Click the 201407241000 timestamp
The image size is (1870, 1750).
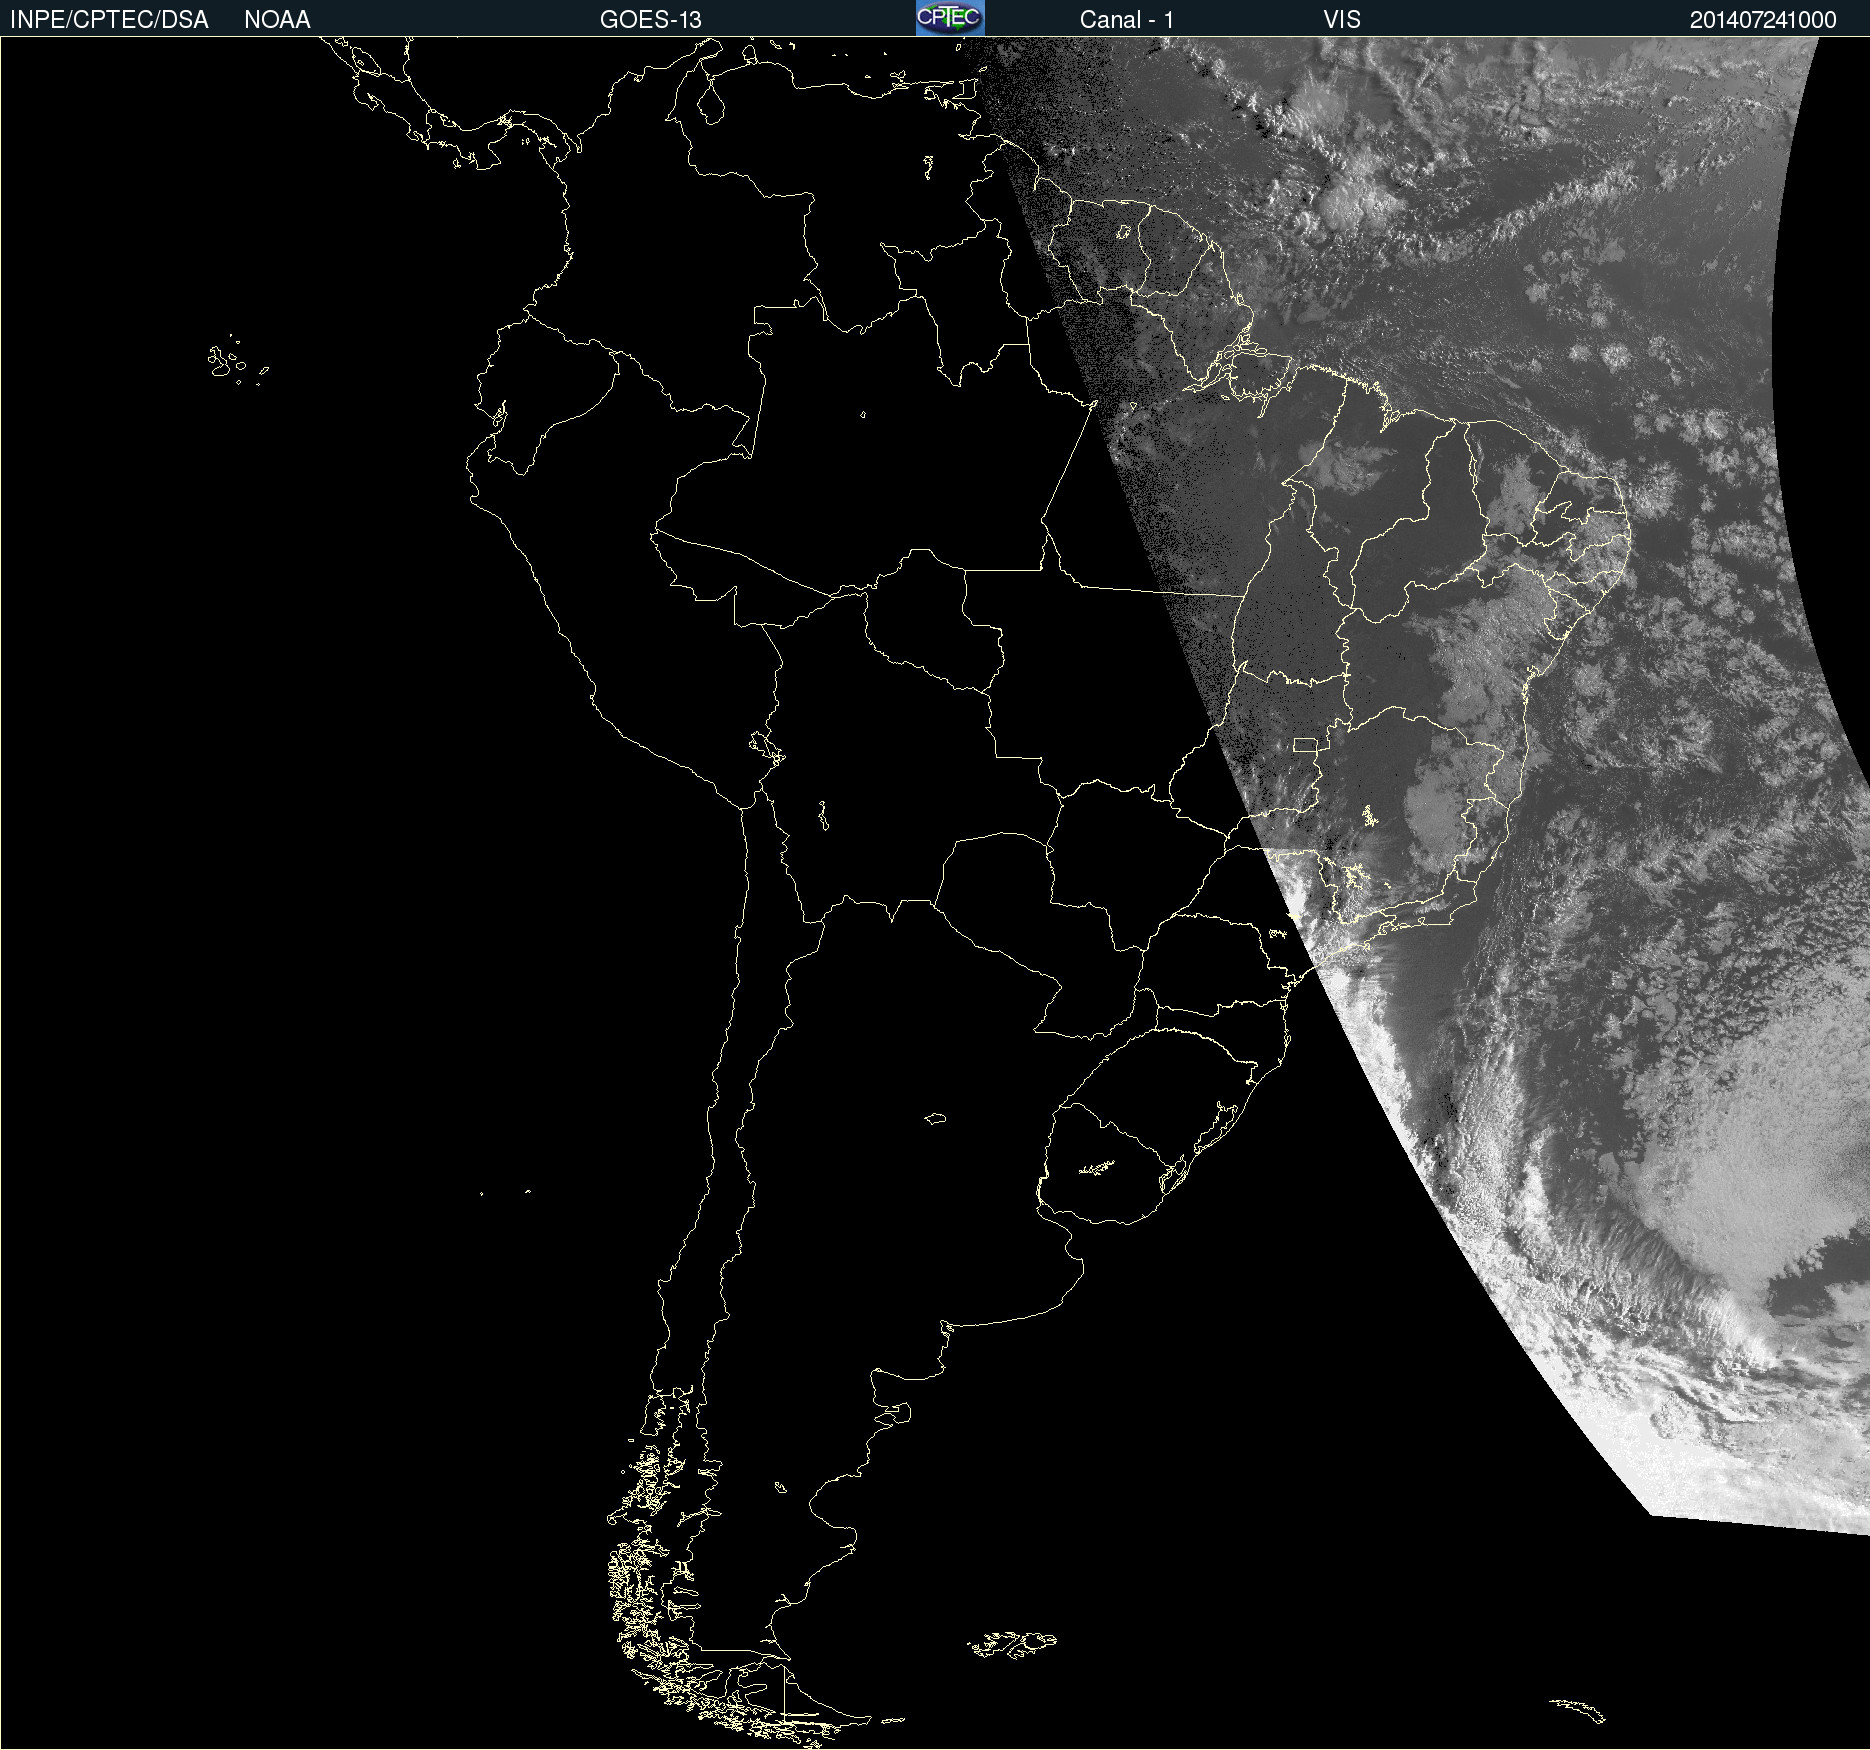(1763, 20)
